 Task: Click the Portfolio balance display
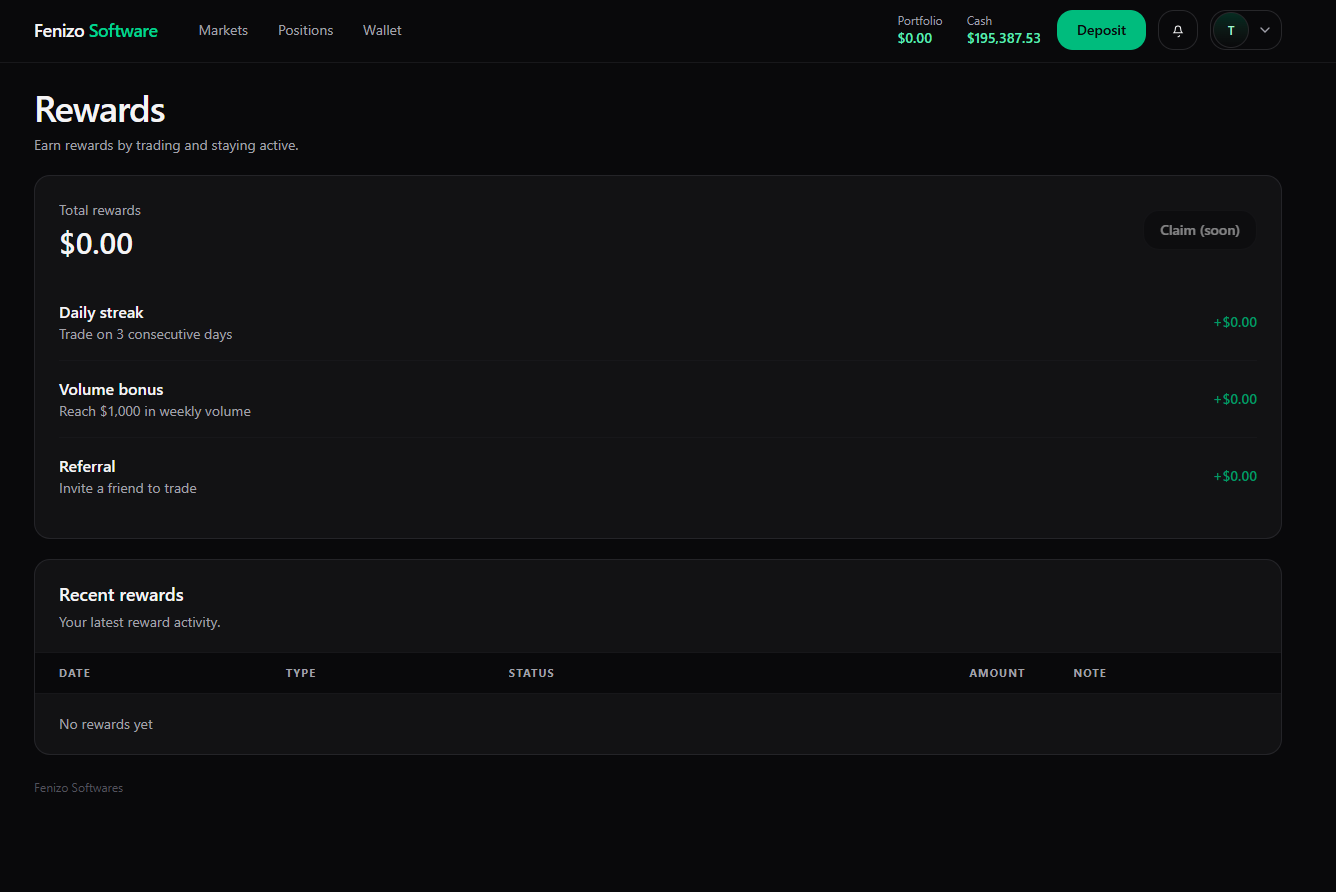(x=916, y=30)
